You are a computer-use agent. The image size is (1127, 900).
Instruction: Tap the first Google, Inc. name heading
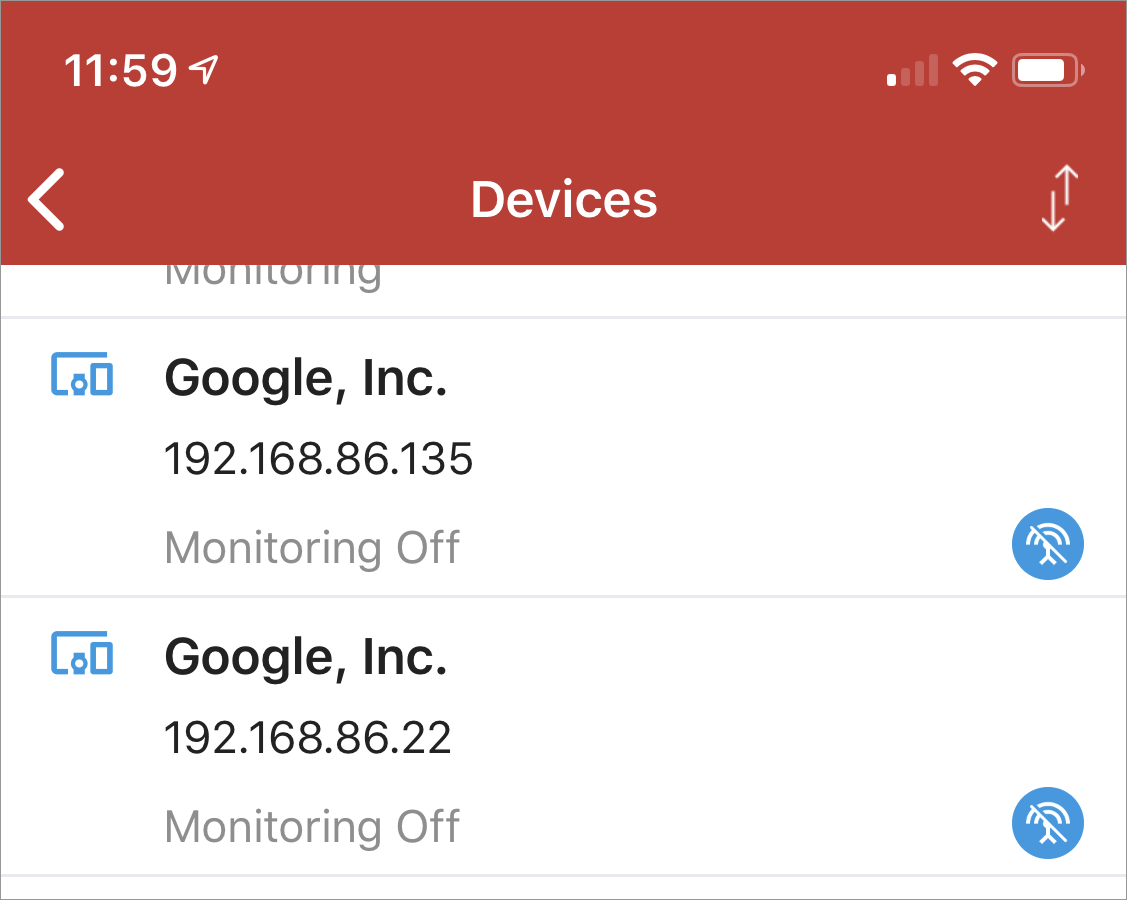tap(305, 378)
